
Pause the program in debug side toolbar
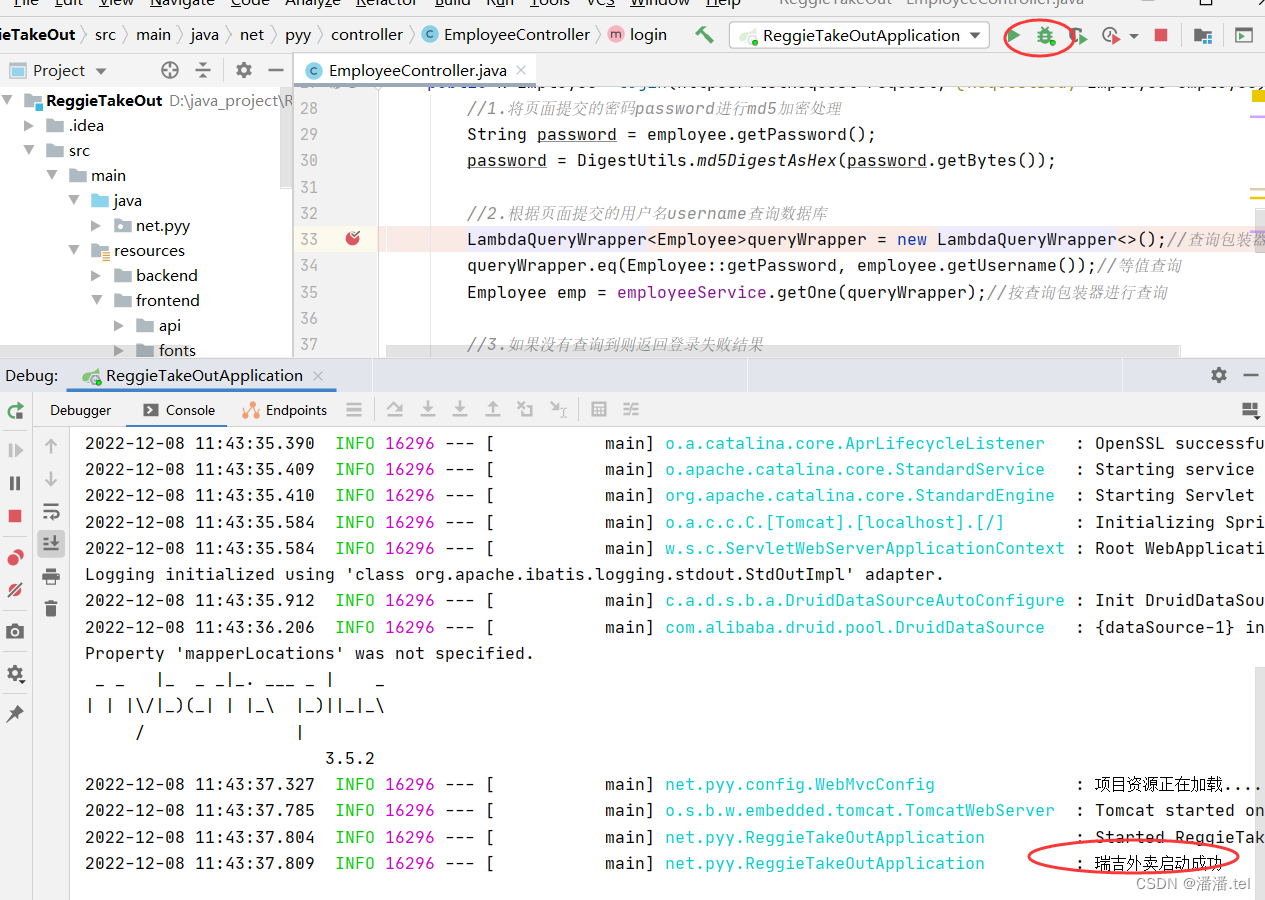coord(15,483)
